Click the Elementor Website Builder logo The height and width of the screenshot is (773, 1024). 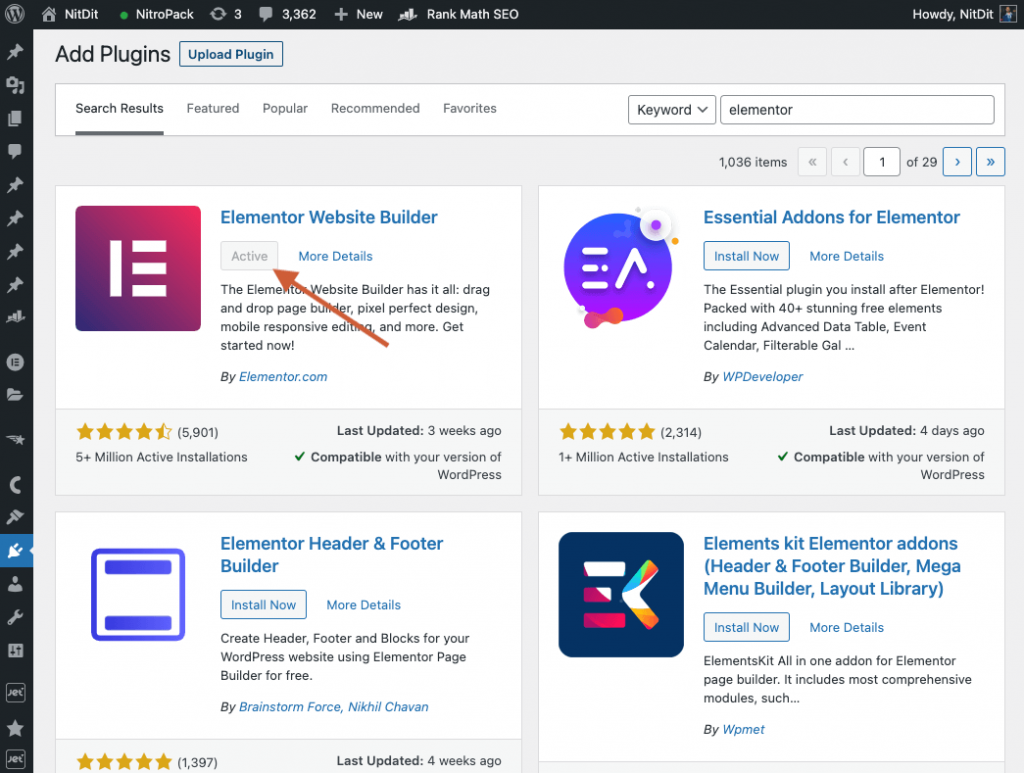(x=138, y=268)
